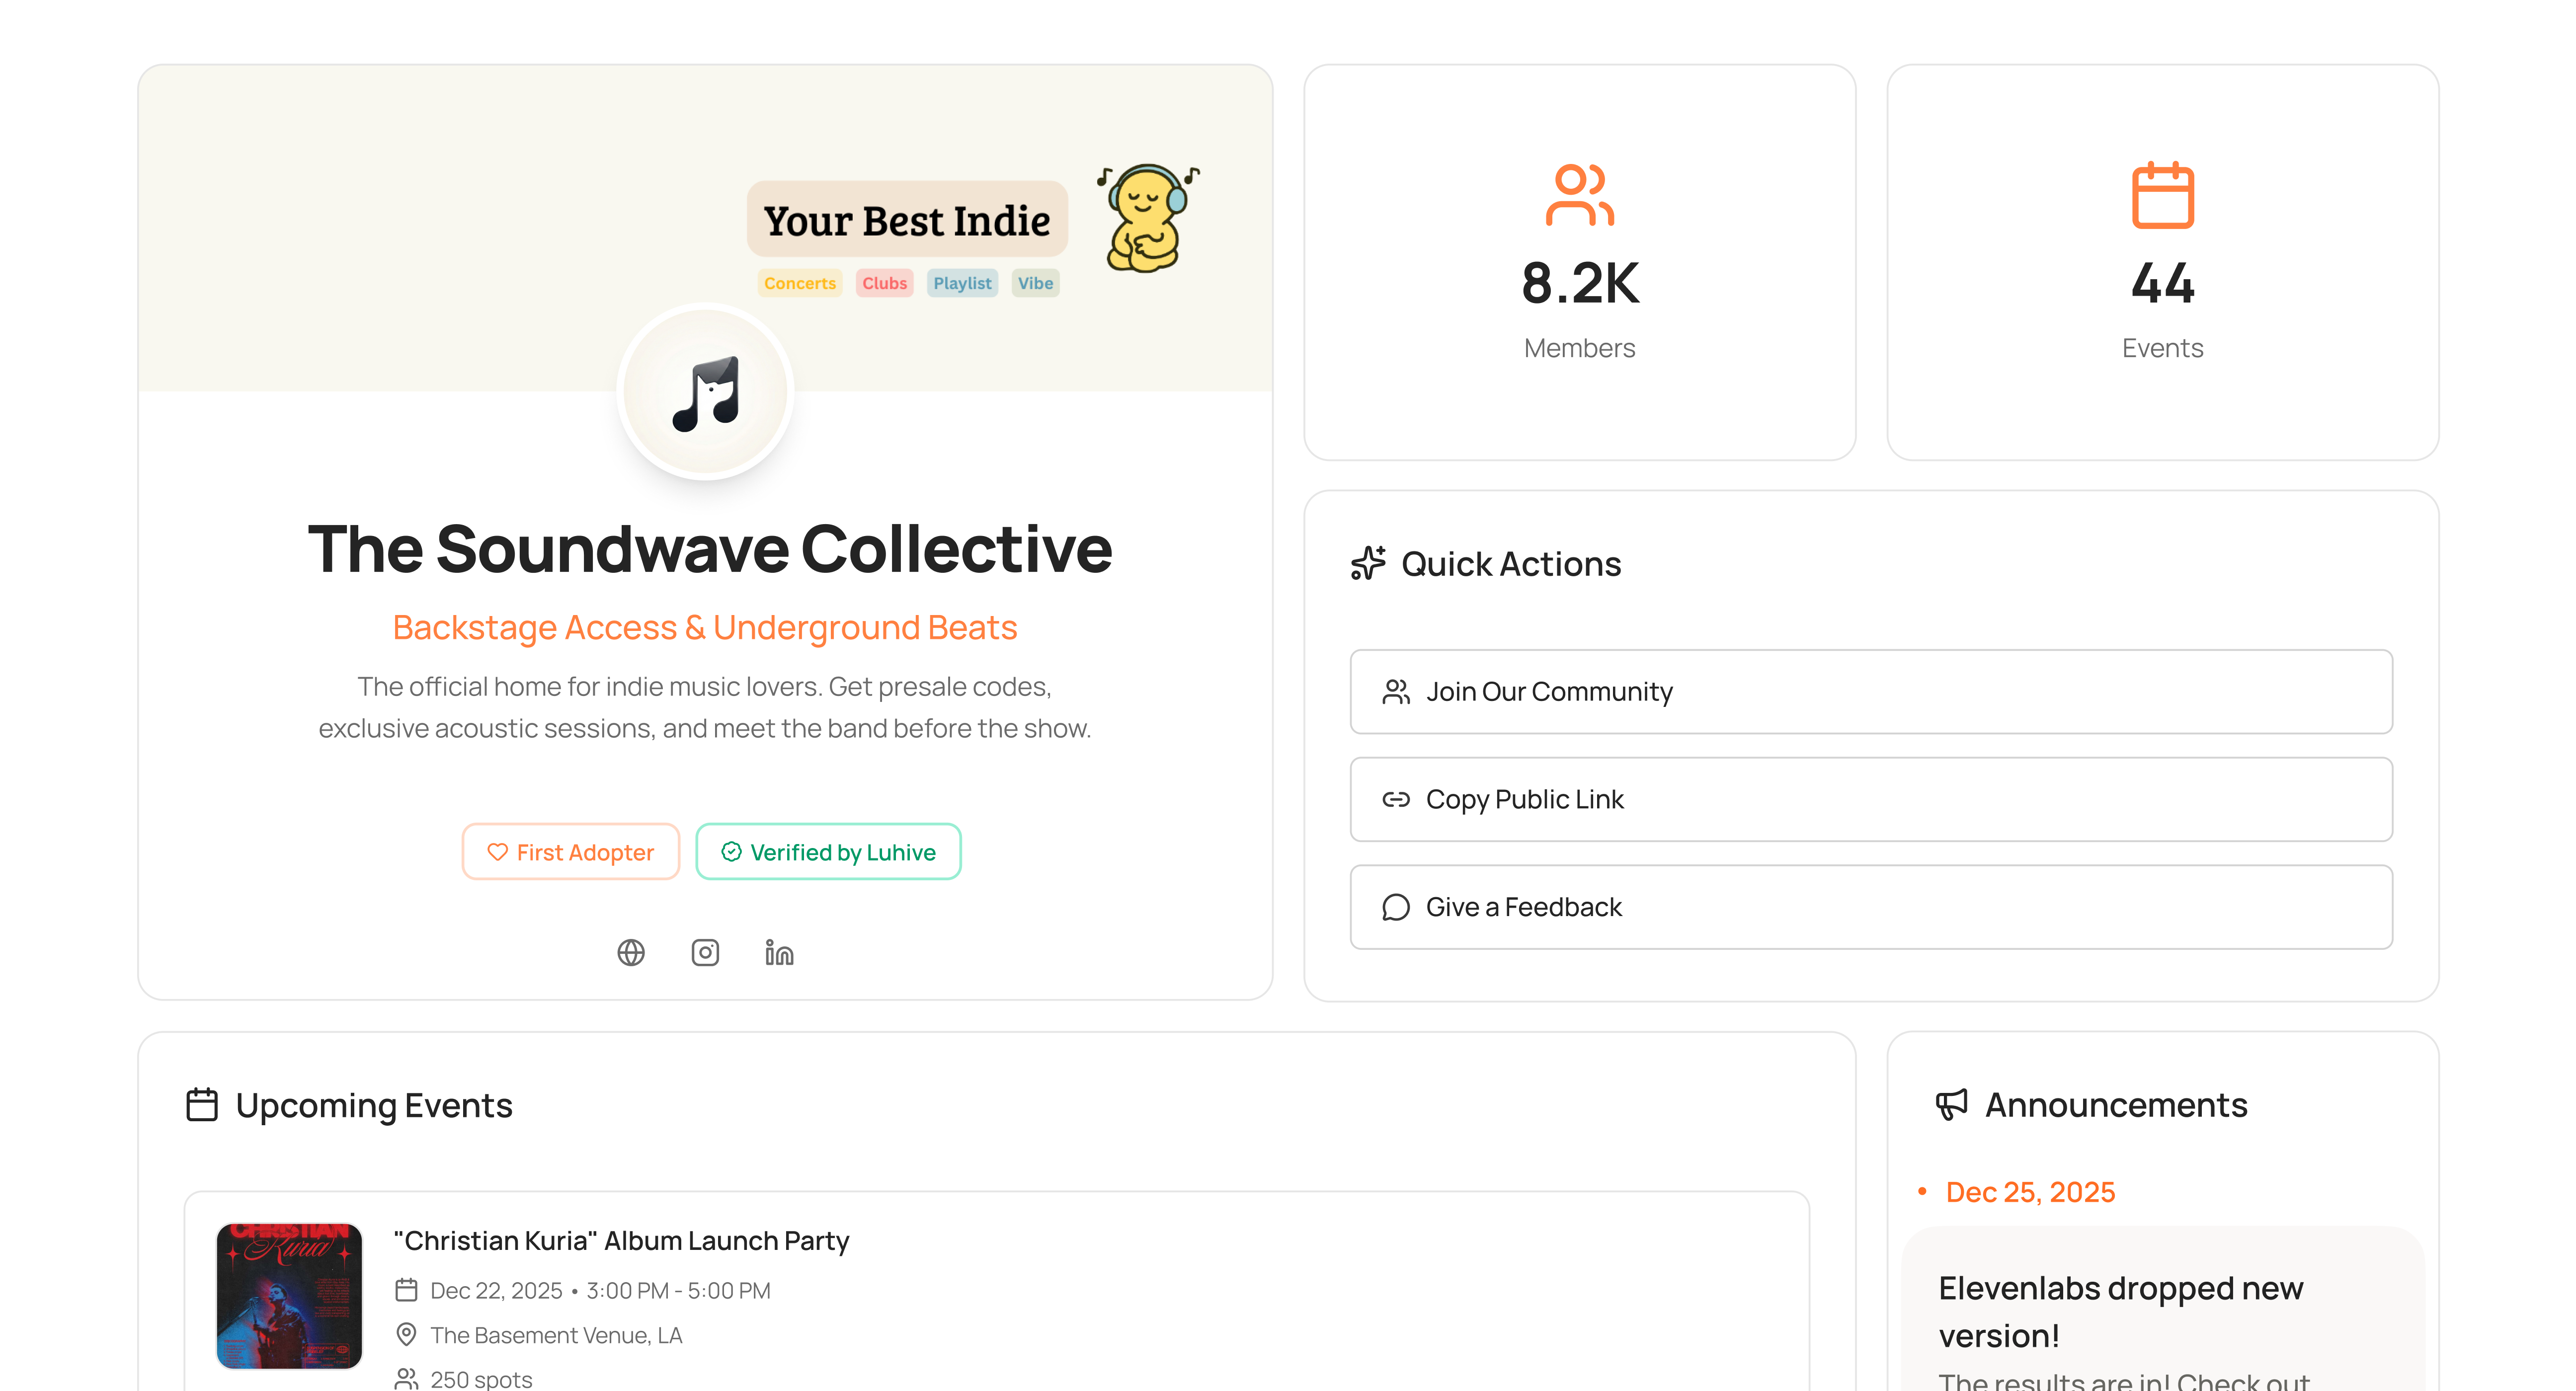Open the Christian Kuria album cover thumbnail
Viewport: 2576px width, 1391px height.
click(x=289, y=1295)
